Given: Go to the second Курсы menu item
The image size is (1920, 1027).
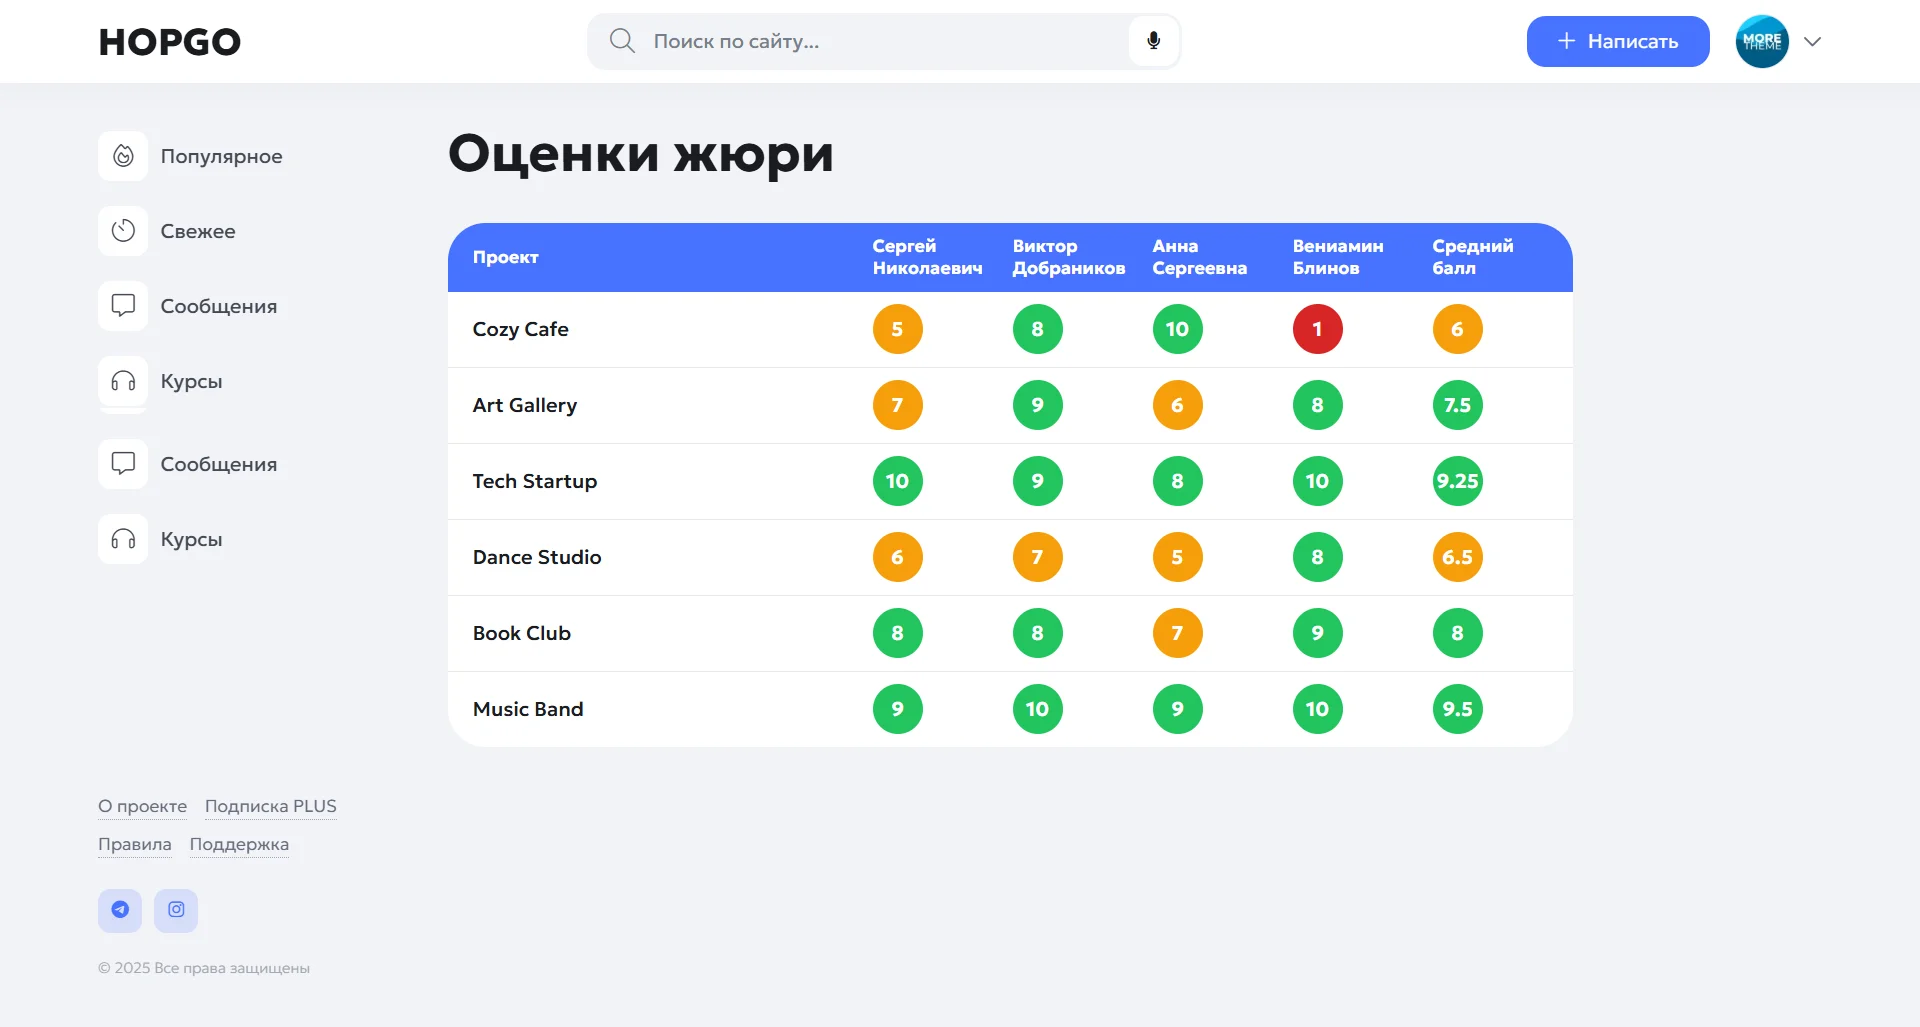Looking at the screenshot, I should 191,539.
